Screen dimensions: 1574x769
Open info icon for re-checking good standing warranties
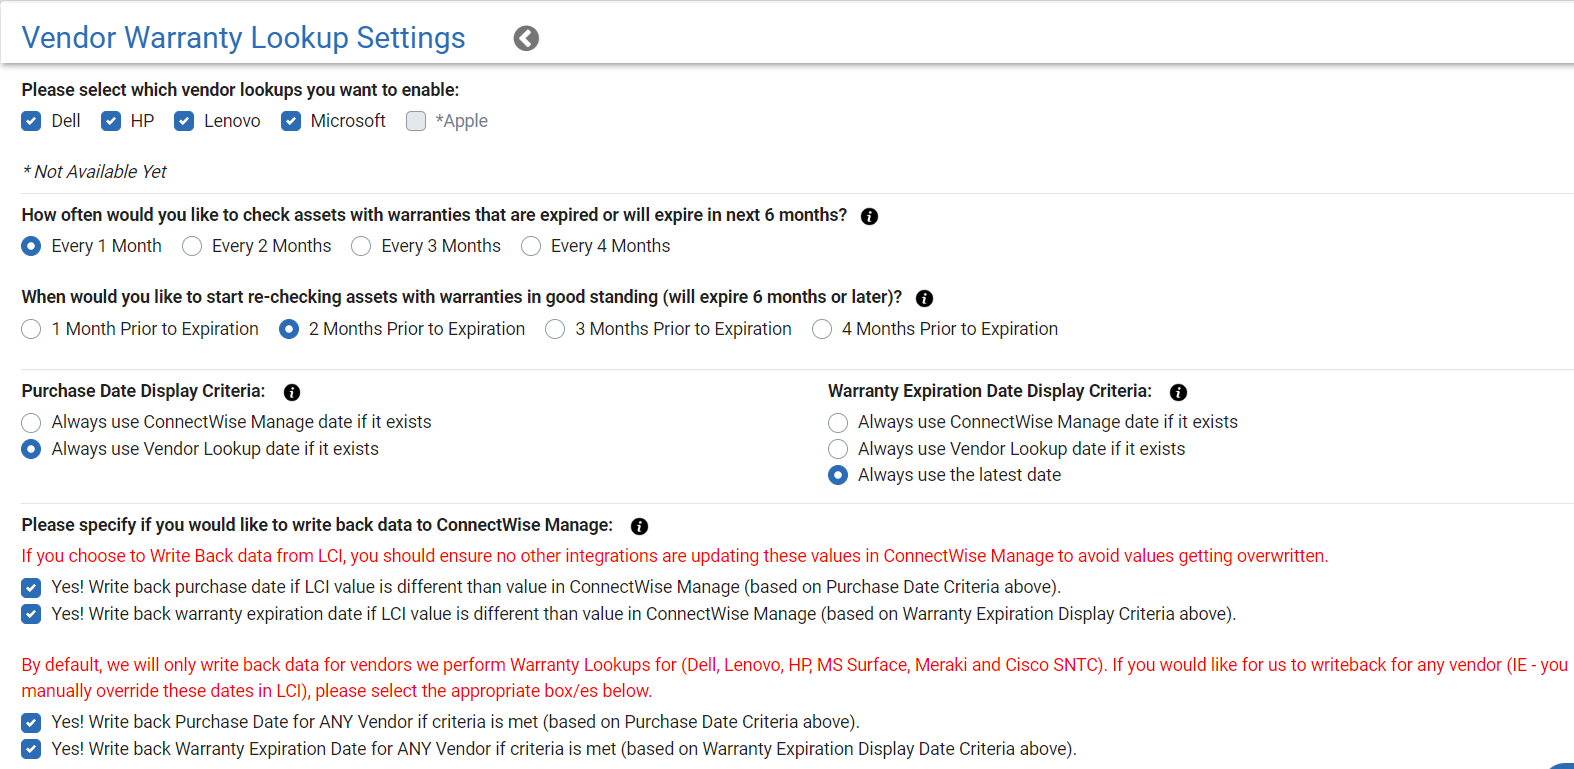click(924, 298)
